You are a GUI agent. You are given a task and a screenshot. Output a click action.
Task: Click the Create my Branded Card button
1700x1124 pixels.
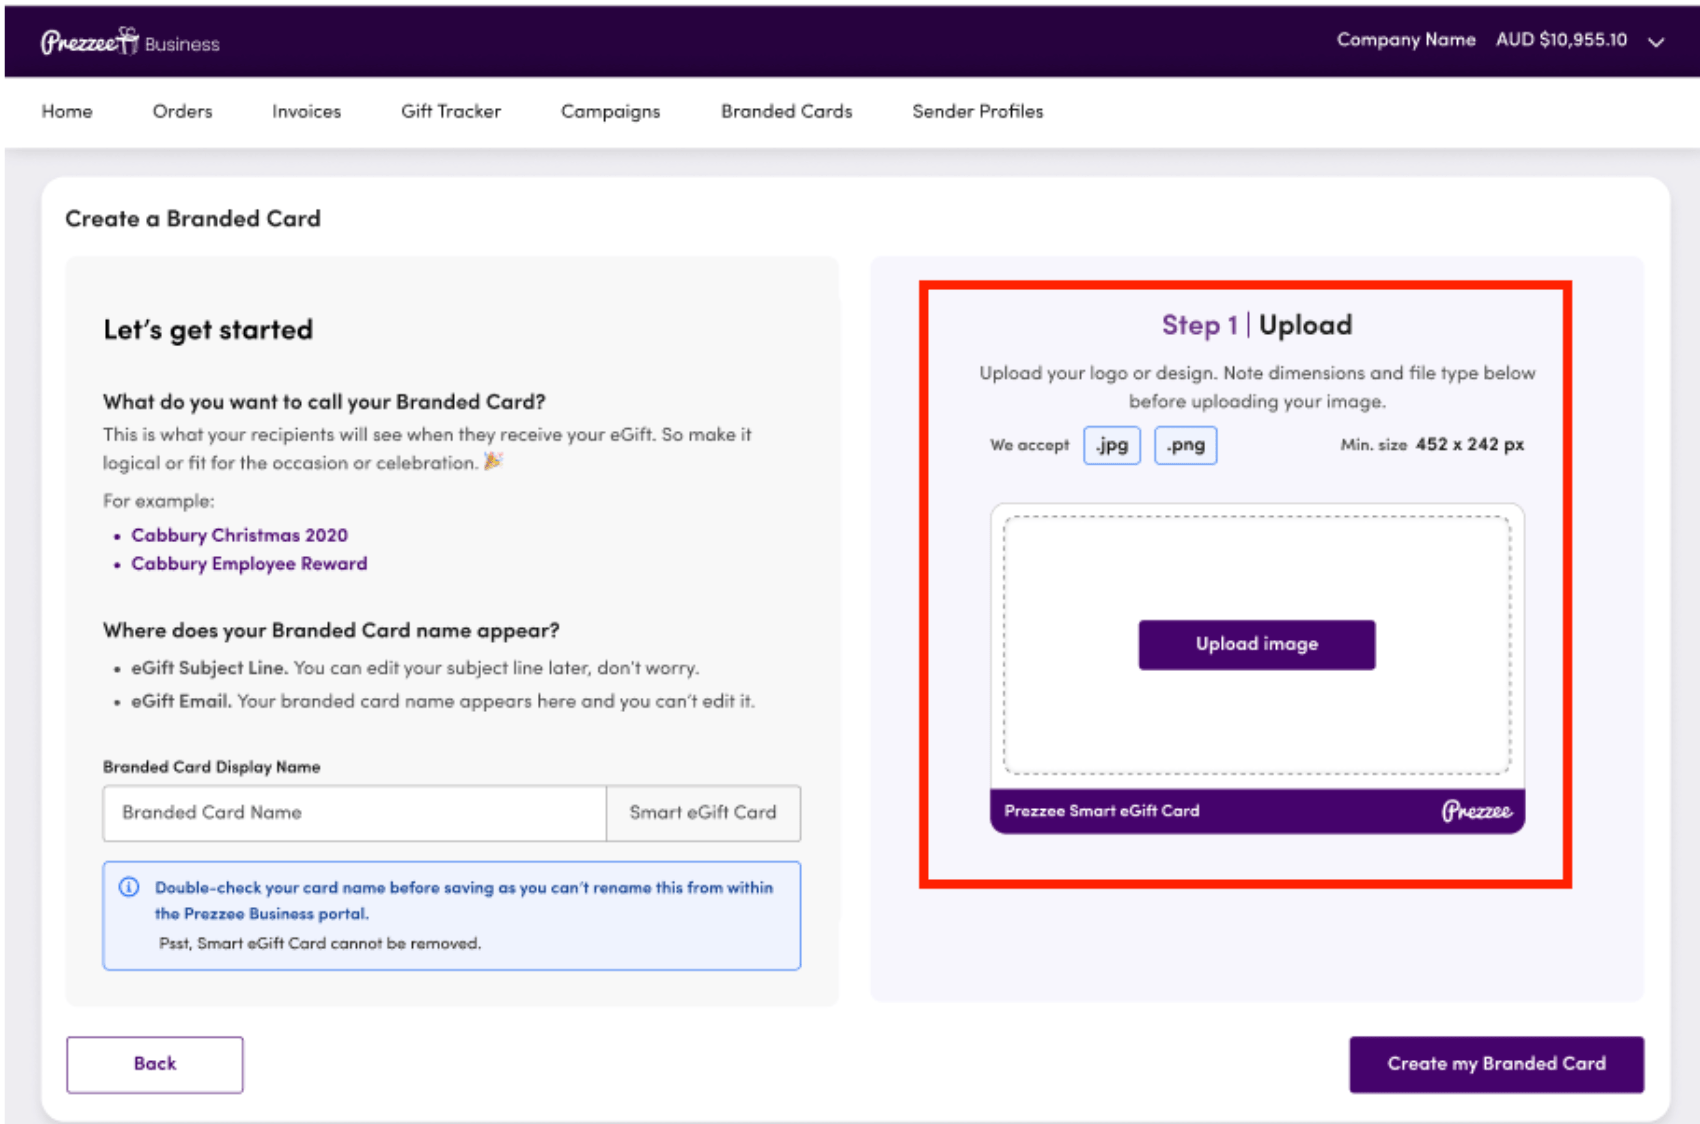[1496, 1063]
